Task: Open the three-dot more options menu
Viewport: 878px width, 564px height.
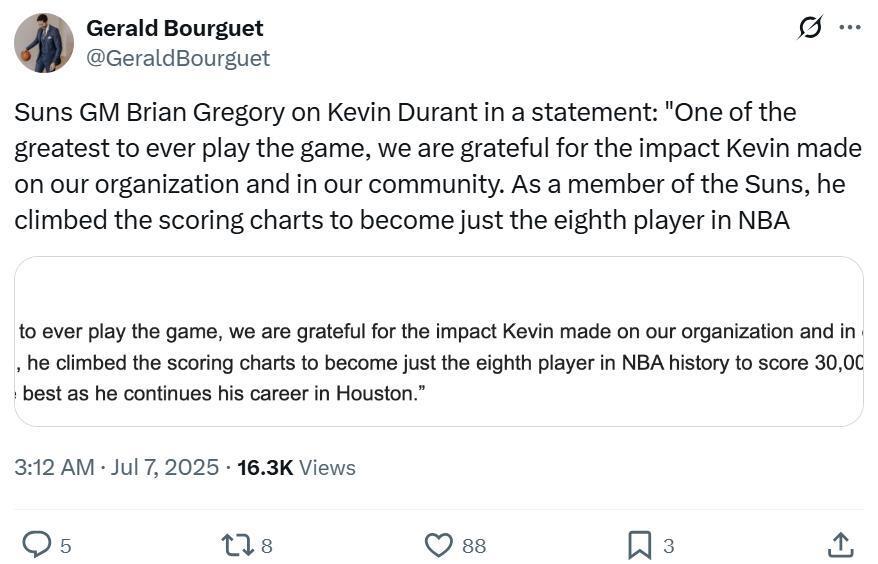Action: click(x=850, y=27)
